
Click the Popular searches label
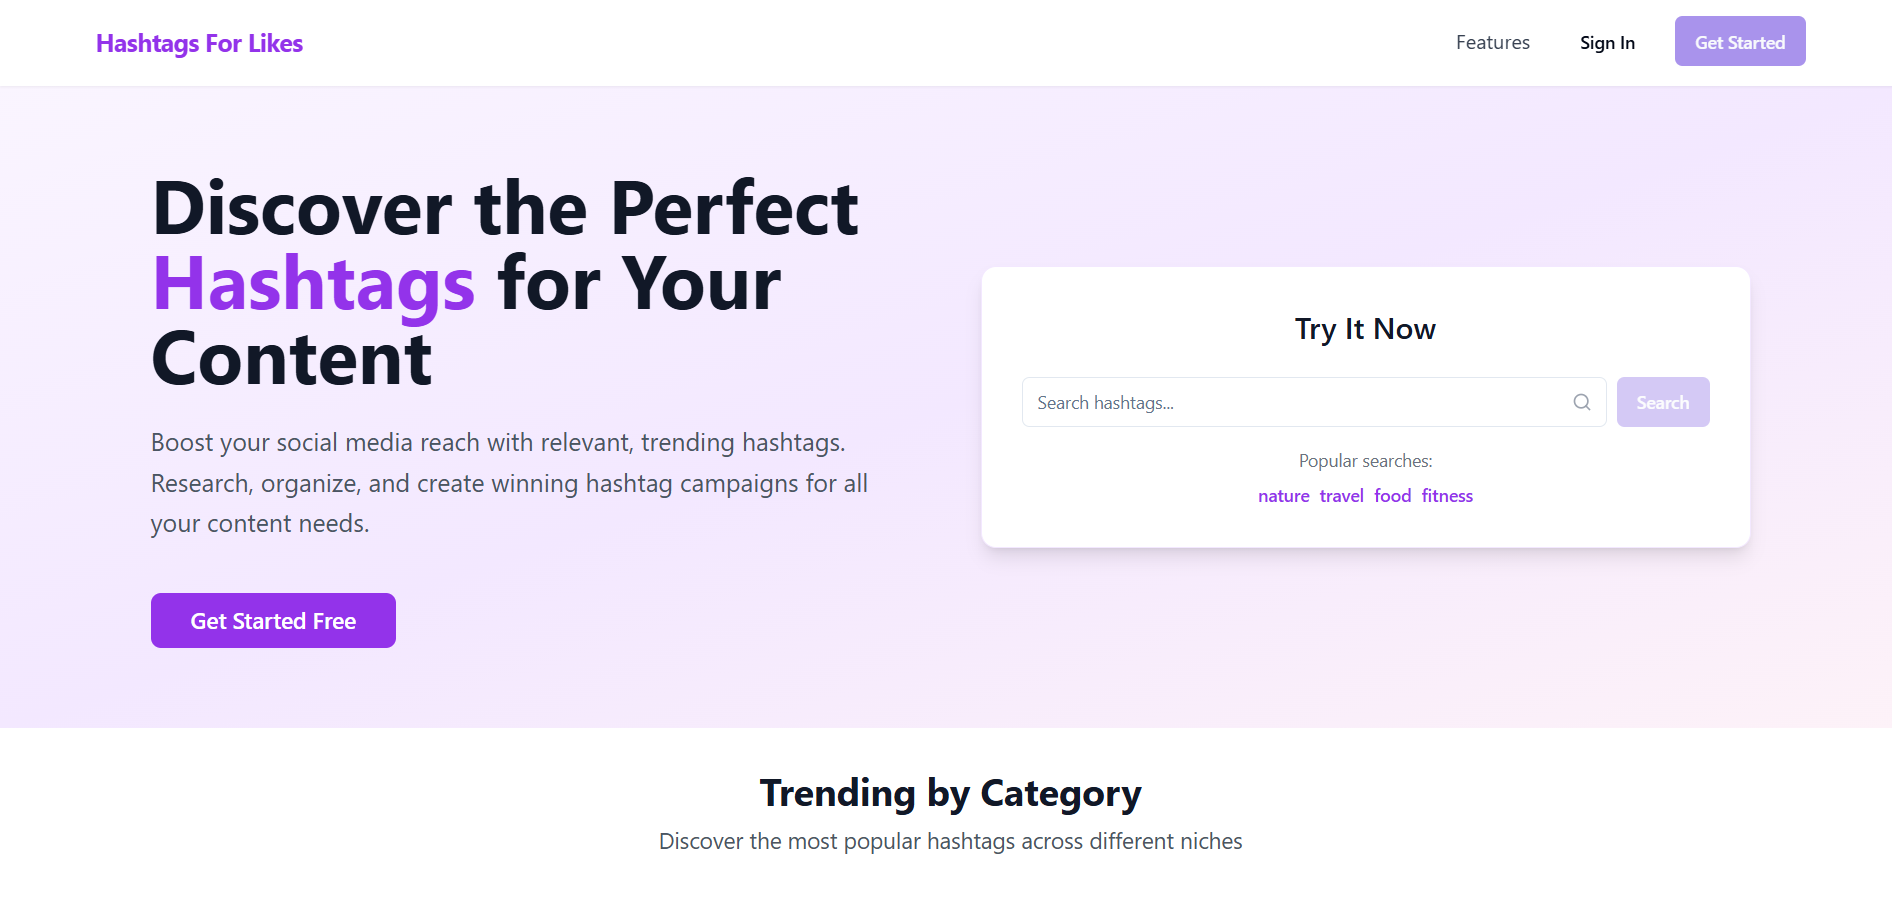(x=1365, y=461)
